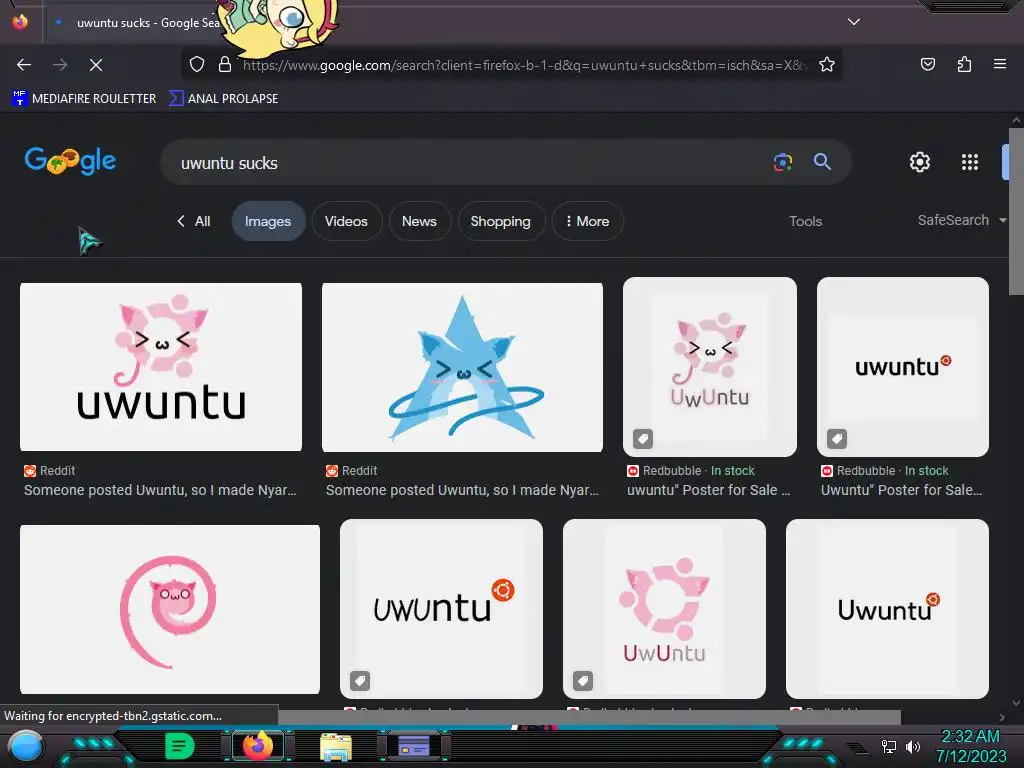The width and height of the screenshot is (1024, 768).
Task: Click the magnifying glass search button
Action: pyautogui.click(x=822, y=162)
